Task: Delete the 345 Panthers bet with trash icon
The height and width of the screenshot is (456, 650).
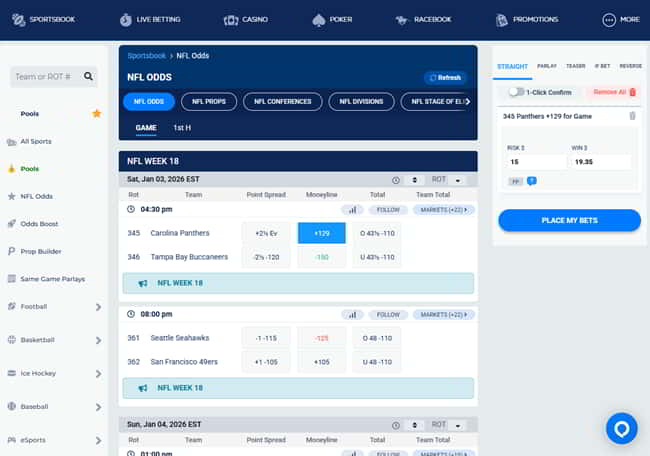Action: [632, 116]
